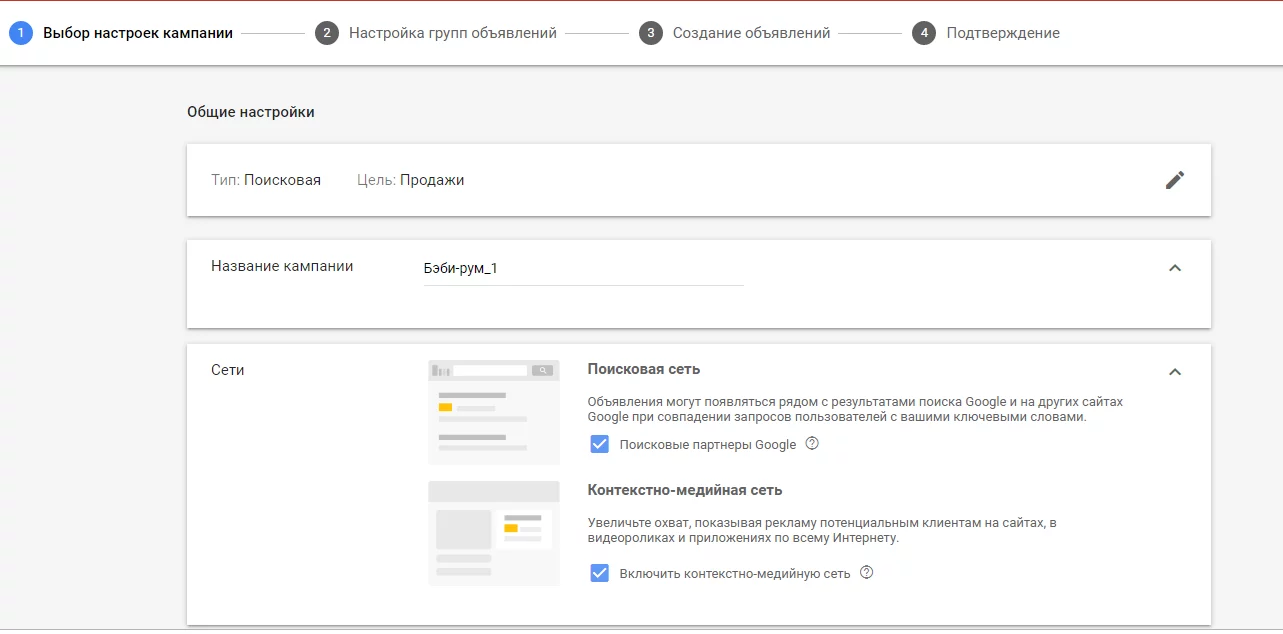Uncheck Включить контекстно-медийную сеть checkbox
The image size is (1283, 634).
coord(600,573)
